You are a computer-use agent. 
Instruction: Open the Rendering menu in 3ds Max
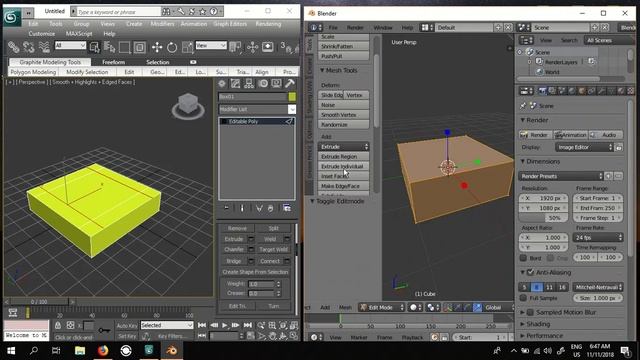[268, 24]
